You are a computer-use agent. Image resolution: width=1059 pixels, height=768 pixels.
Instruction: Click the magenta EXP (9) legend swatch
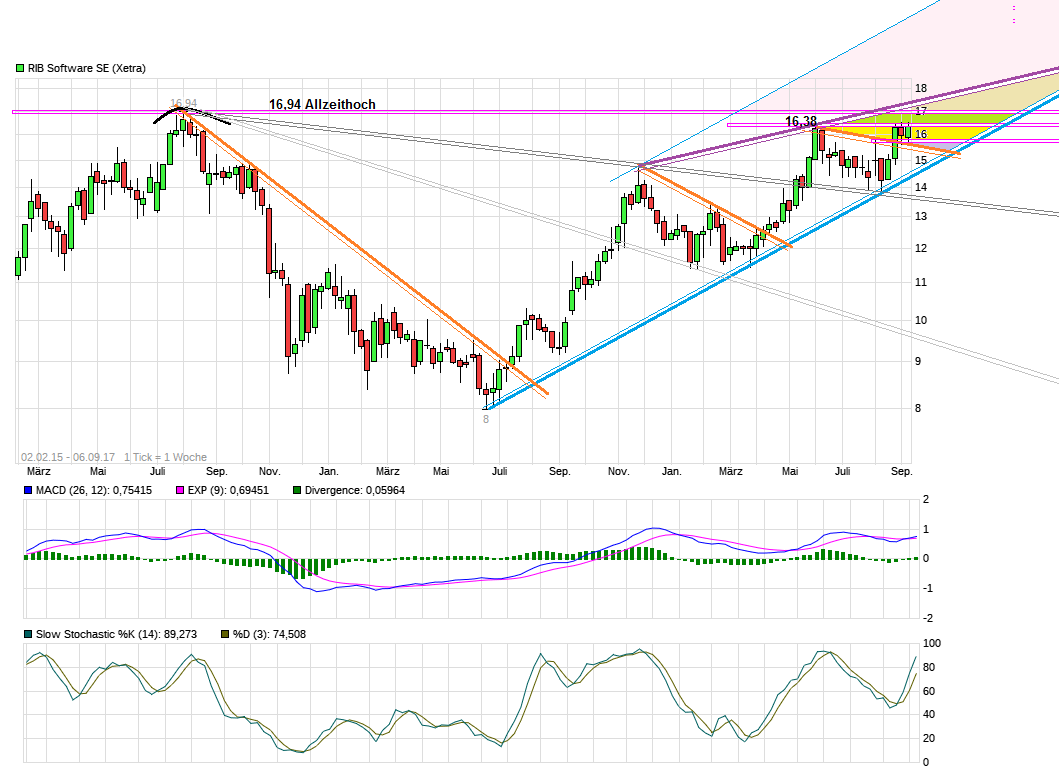pos(180,490)
